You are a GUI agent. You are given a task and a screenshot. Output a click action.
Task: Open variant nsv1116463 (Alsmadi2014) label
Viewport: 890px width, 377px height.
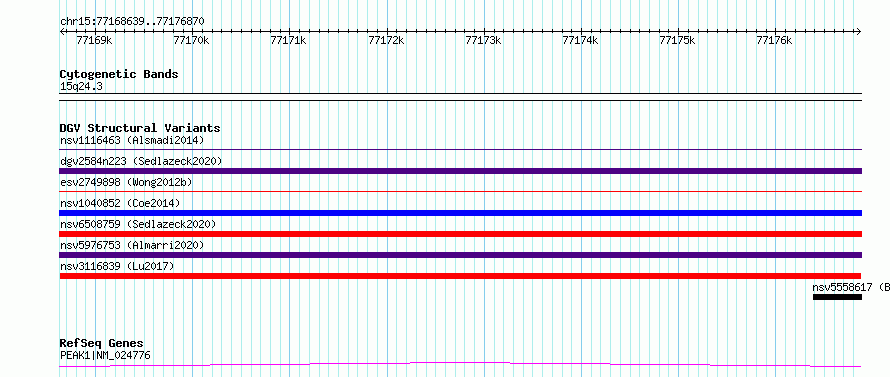point(132,140)
